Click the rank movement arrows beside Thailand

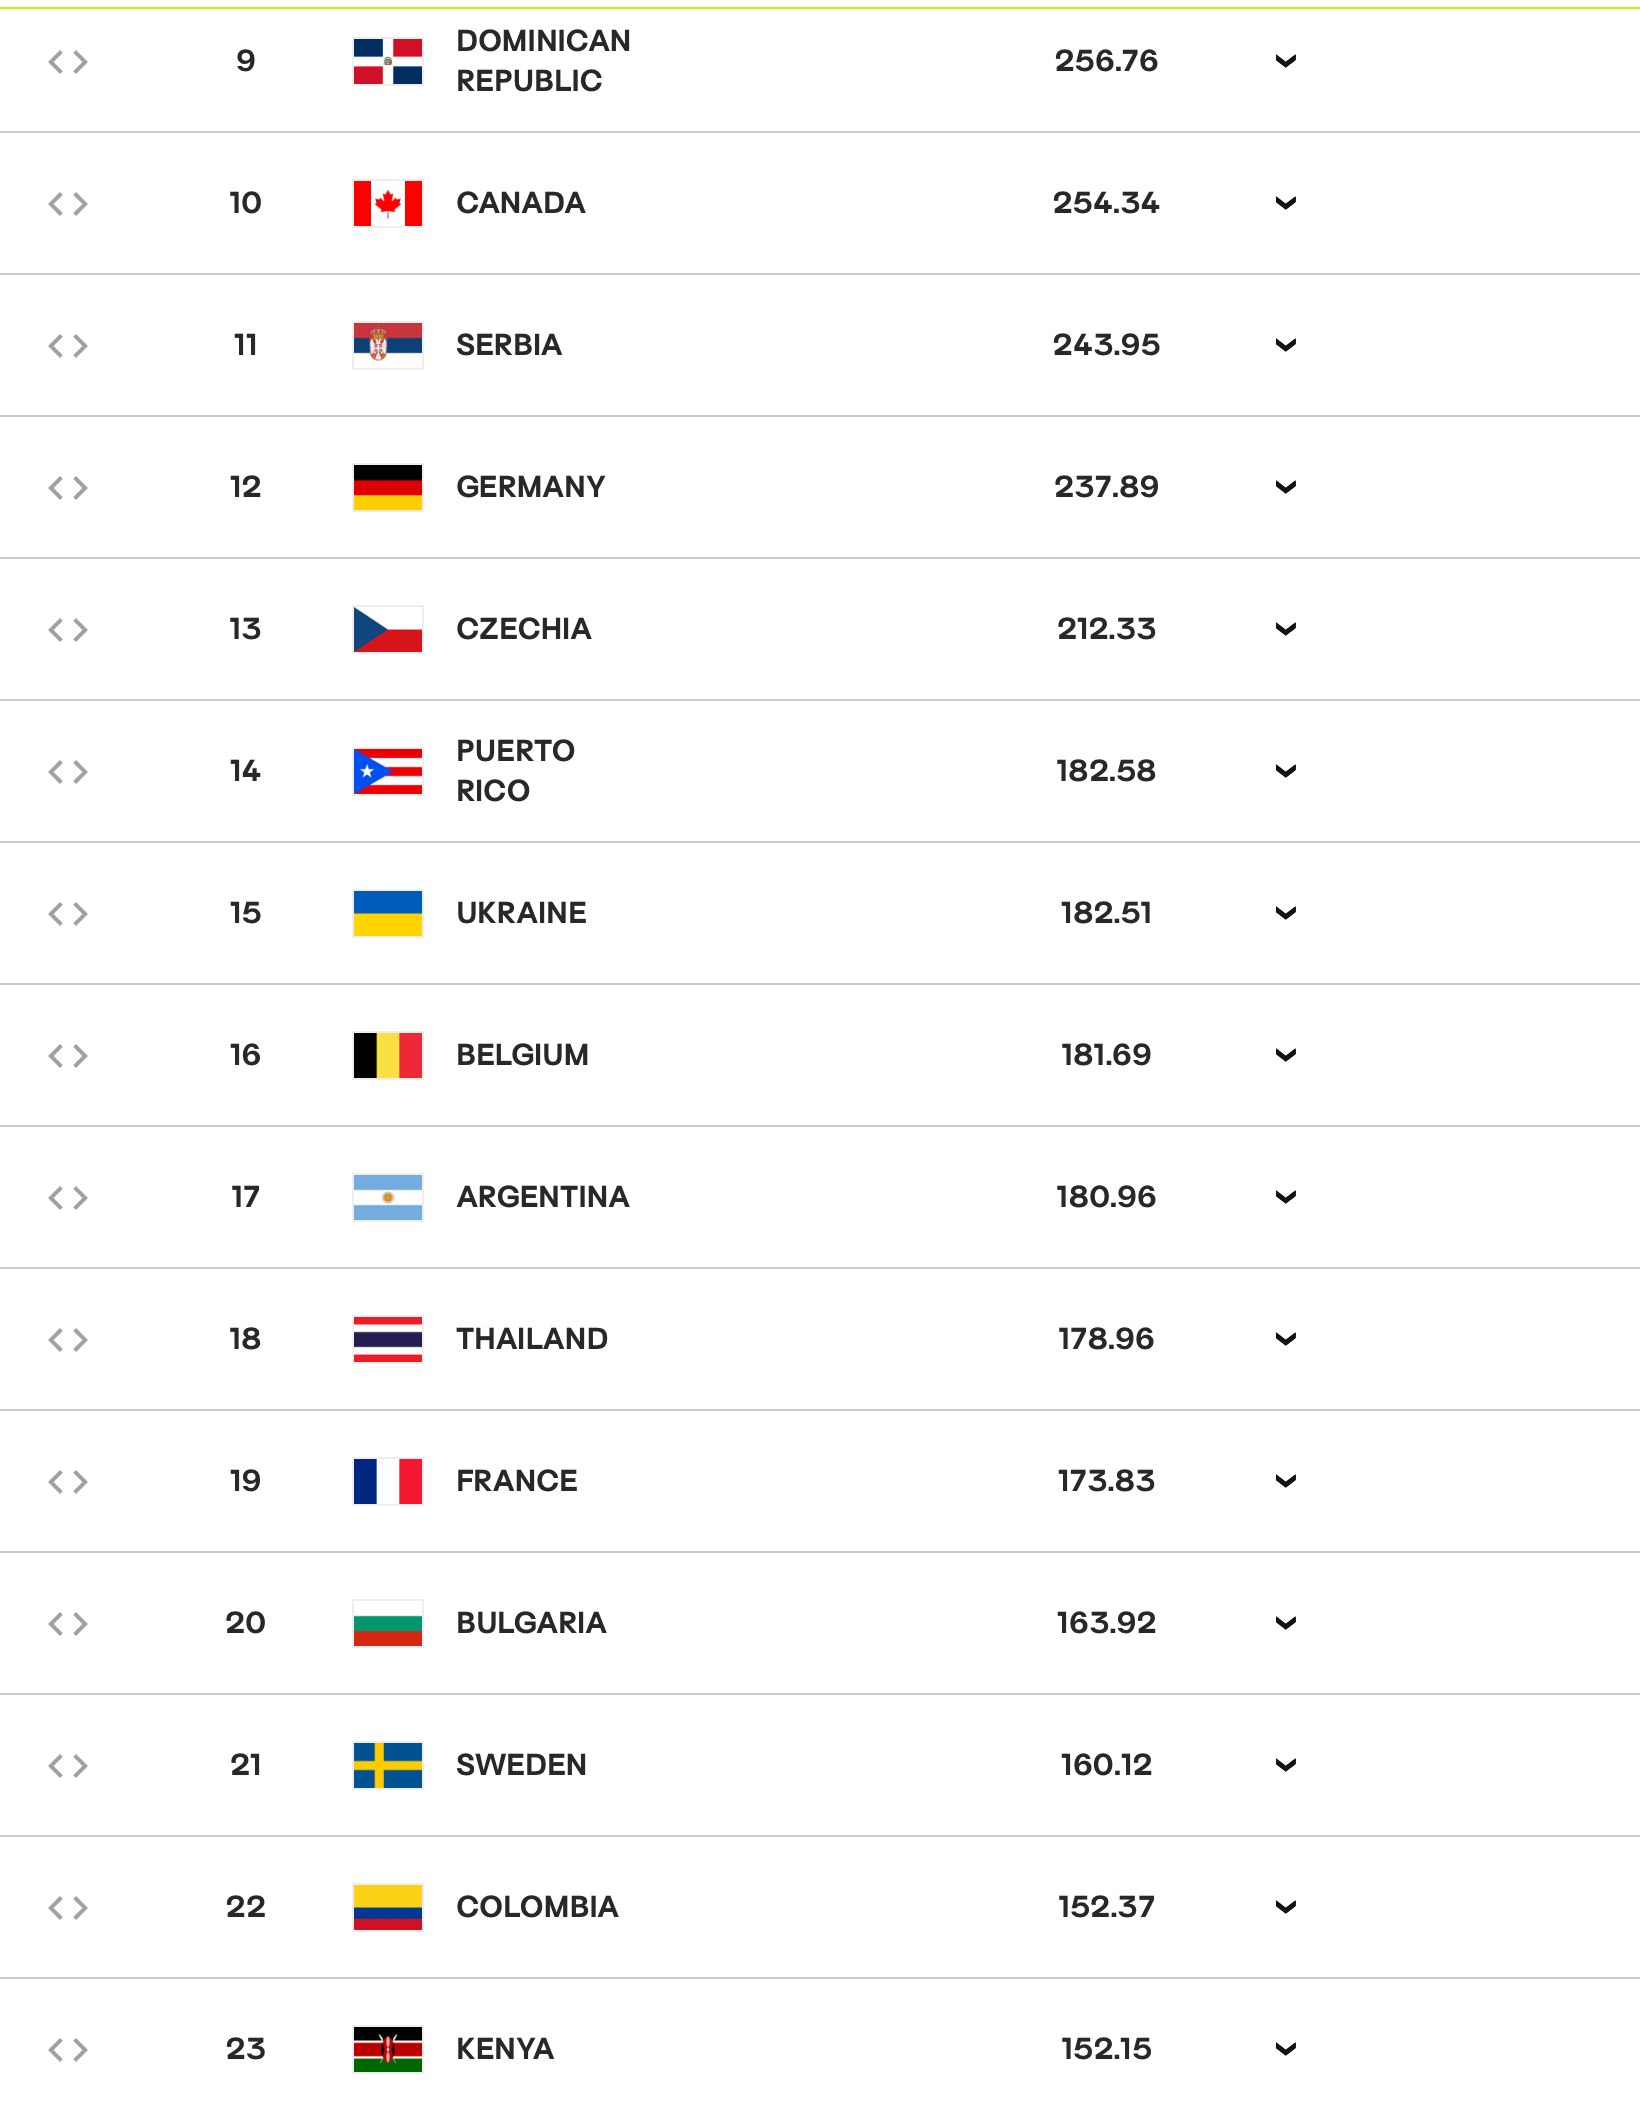pyautogui.click(x=68, y=1339)
